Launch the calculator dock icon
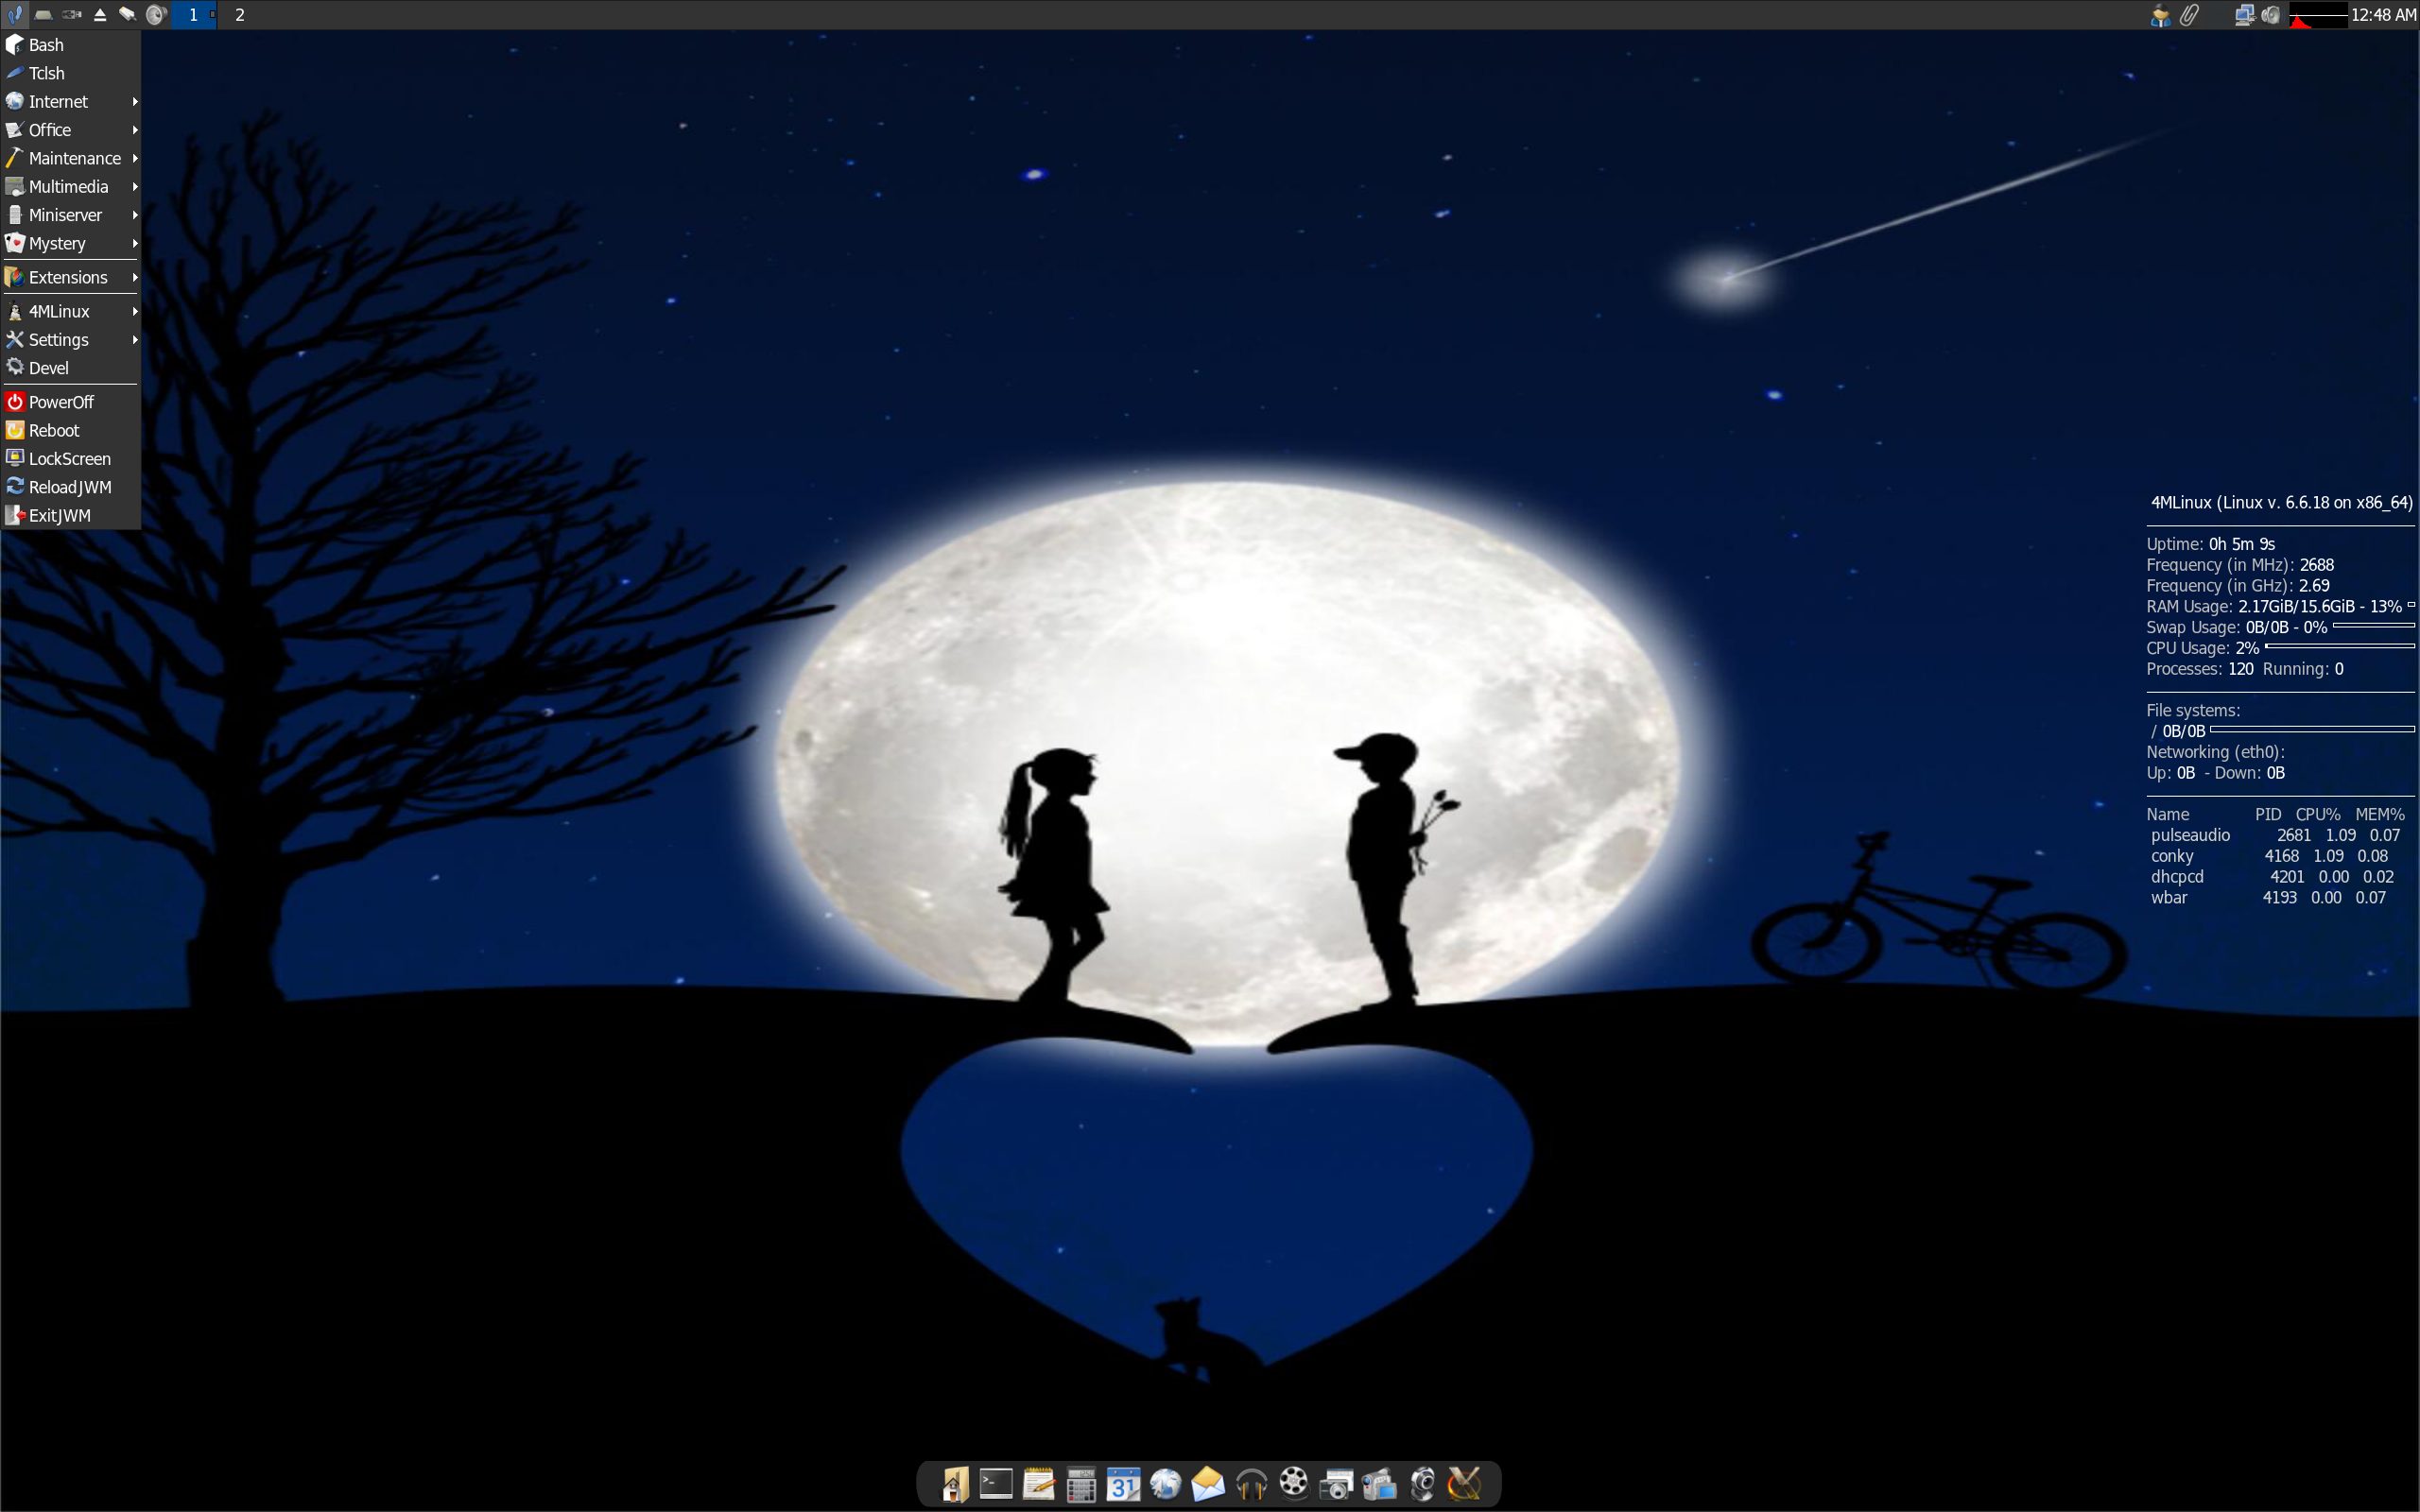The width and height of the screenshot is (2420, 1512). point(1081,1484)
